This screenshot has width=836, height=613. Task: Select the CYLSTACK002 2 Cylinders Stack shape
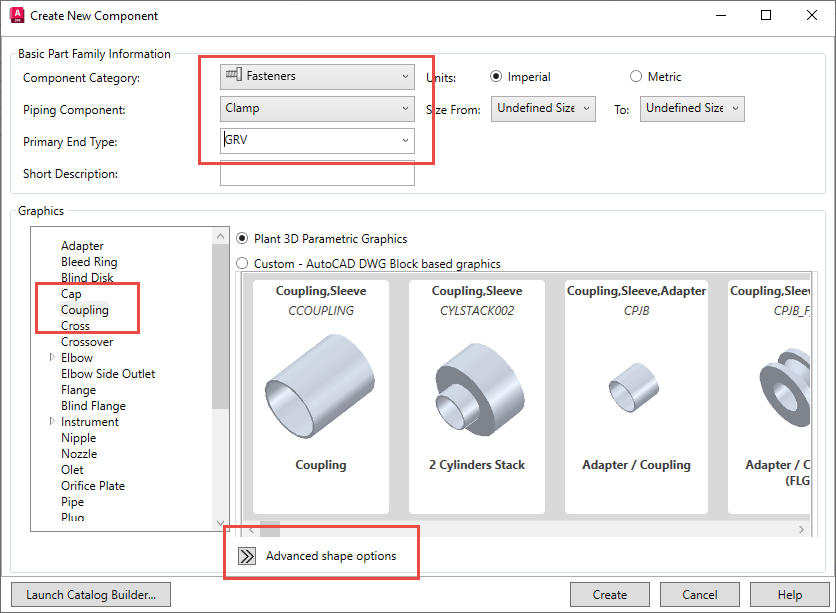pyautogui.click(x=477, y=390)
